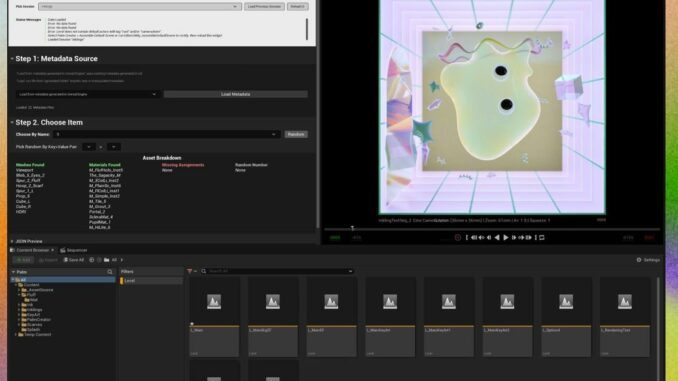The width and height of the screenshot is (678, 381).
Task: Select the Scenes folder
Action: click(x=32, y=325)
